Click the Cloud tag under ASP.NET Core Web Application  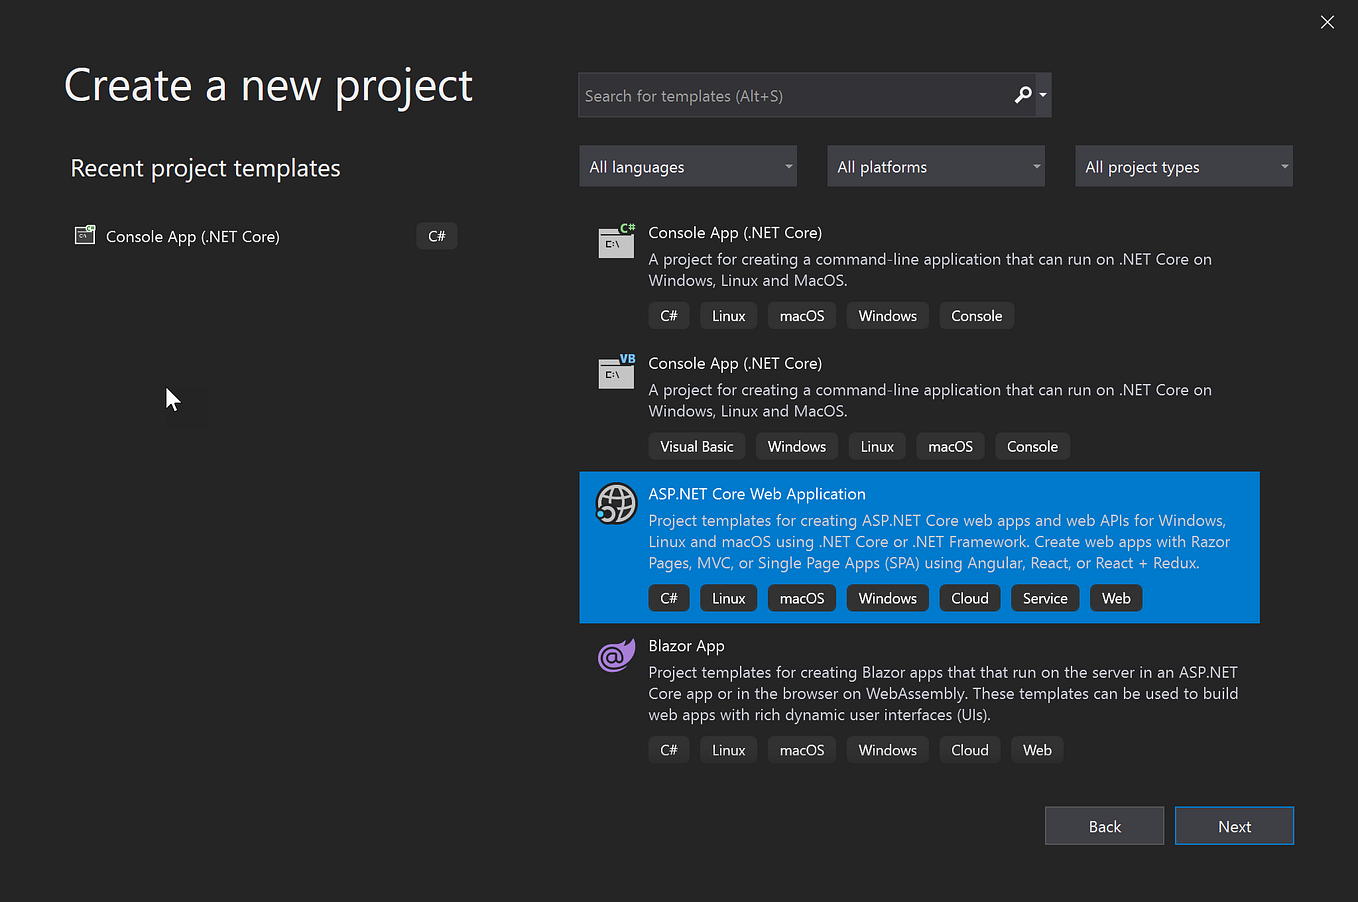click(969, 597)
